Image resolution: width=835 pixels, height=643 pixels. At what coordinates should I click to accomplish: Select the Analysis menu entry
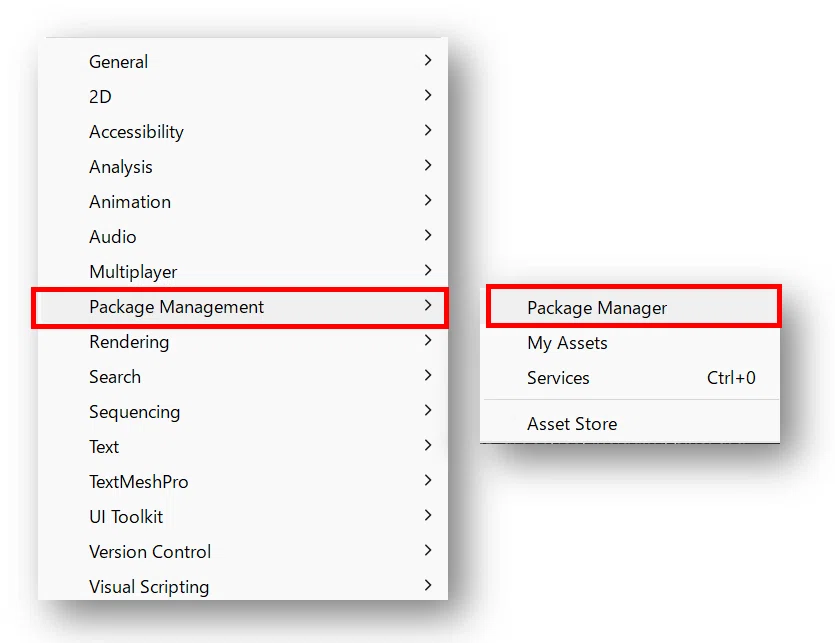click(x=243, y=167)
